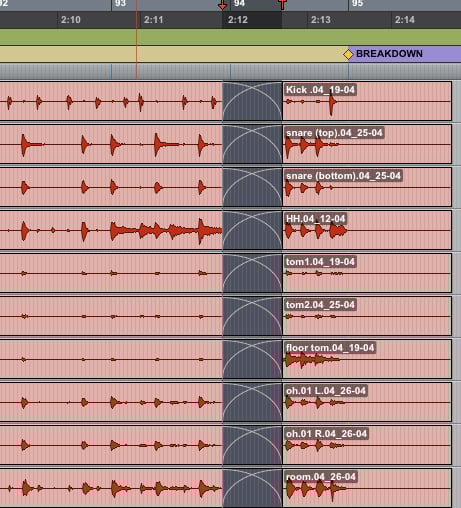Select the Kick .04_19-04 clip name
This screenshot has width=461, height=508.
coord(320,90)
